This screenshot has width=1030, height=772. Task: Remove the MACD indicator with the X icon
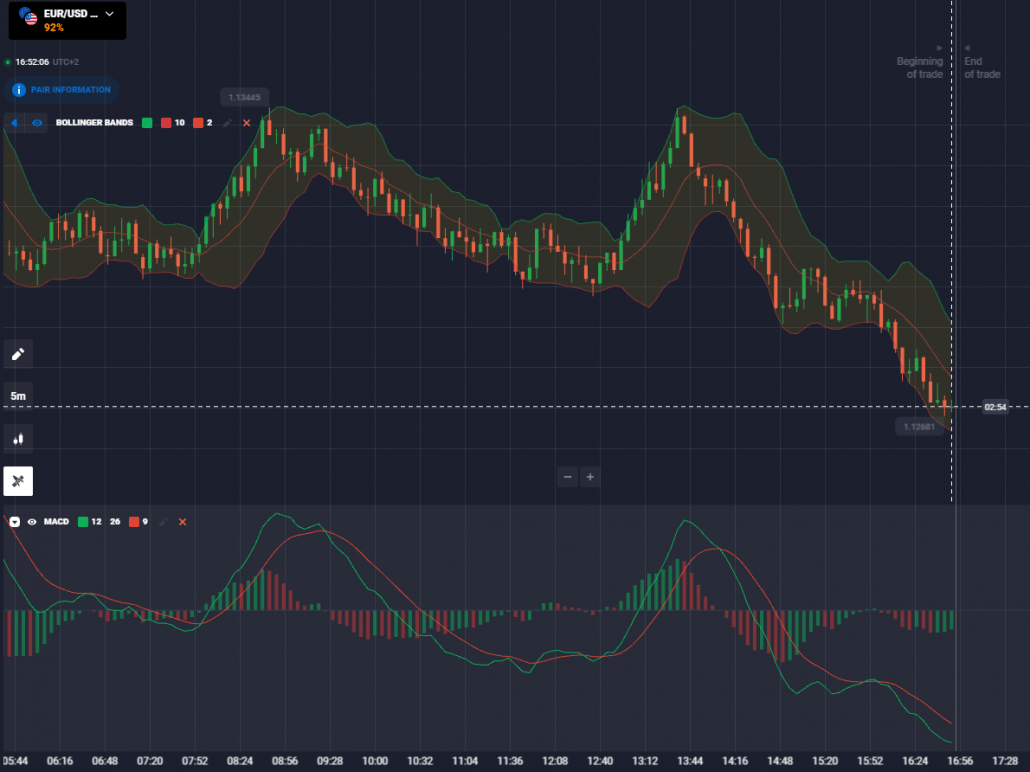182,521
